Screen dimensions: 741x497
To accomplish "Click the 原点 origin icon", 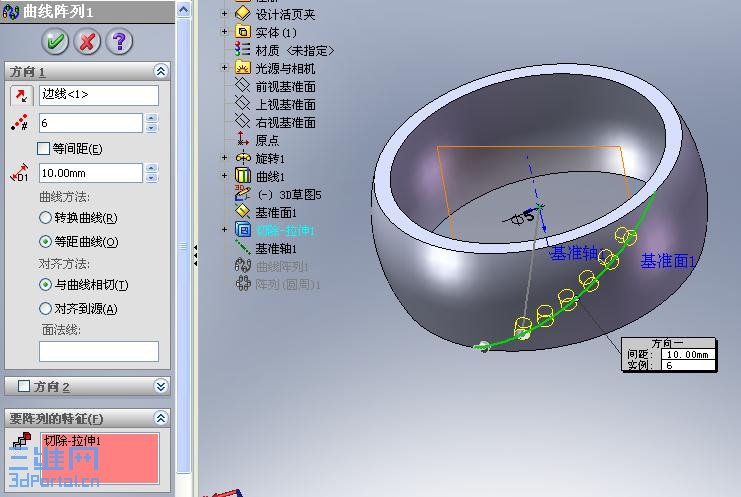I will (242, 139).
